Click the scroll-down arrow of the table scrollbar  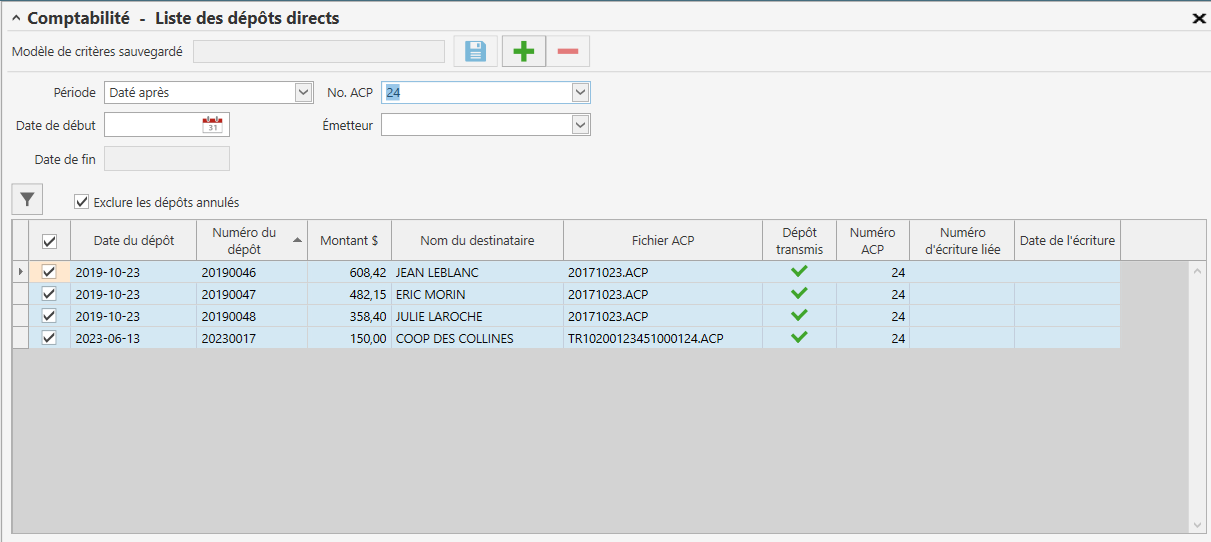1197,524
